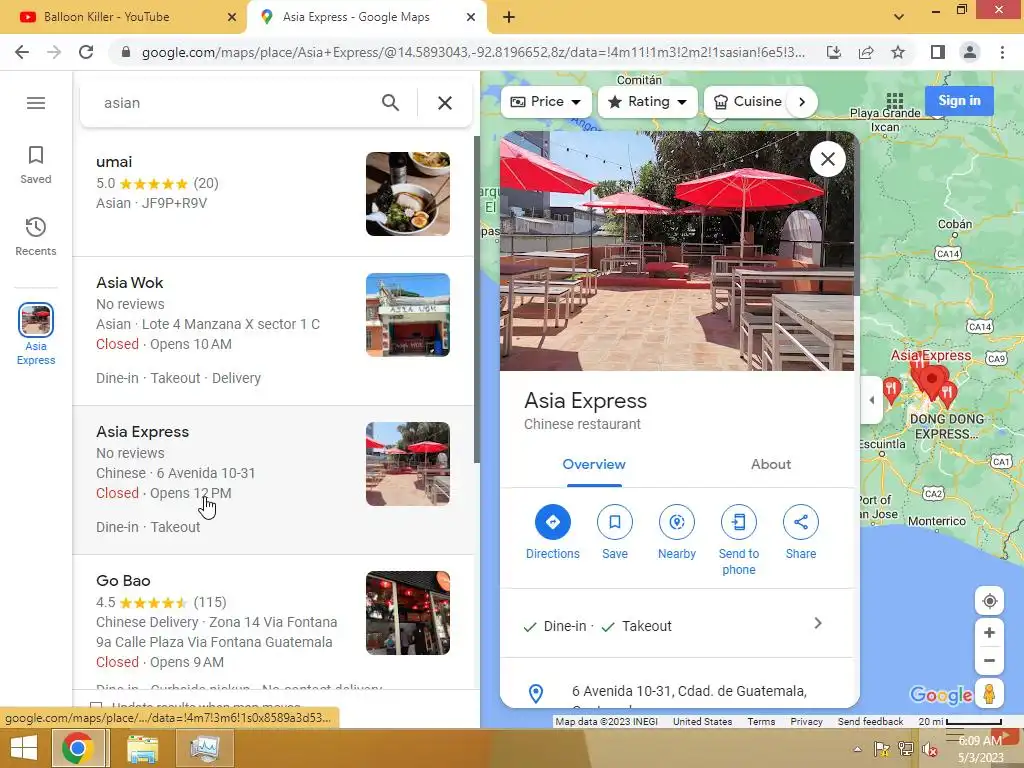Open the Rating filter dropdown
This screenshot has width=1024, height=768.
tap(648, 102)
